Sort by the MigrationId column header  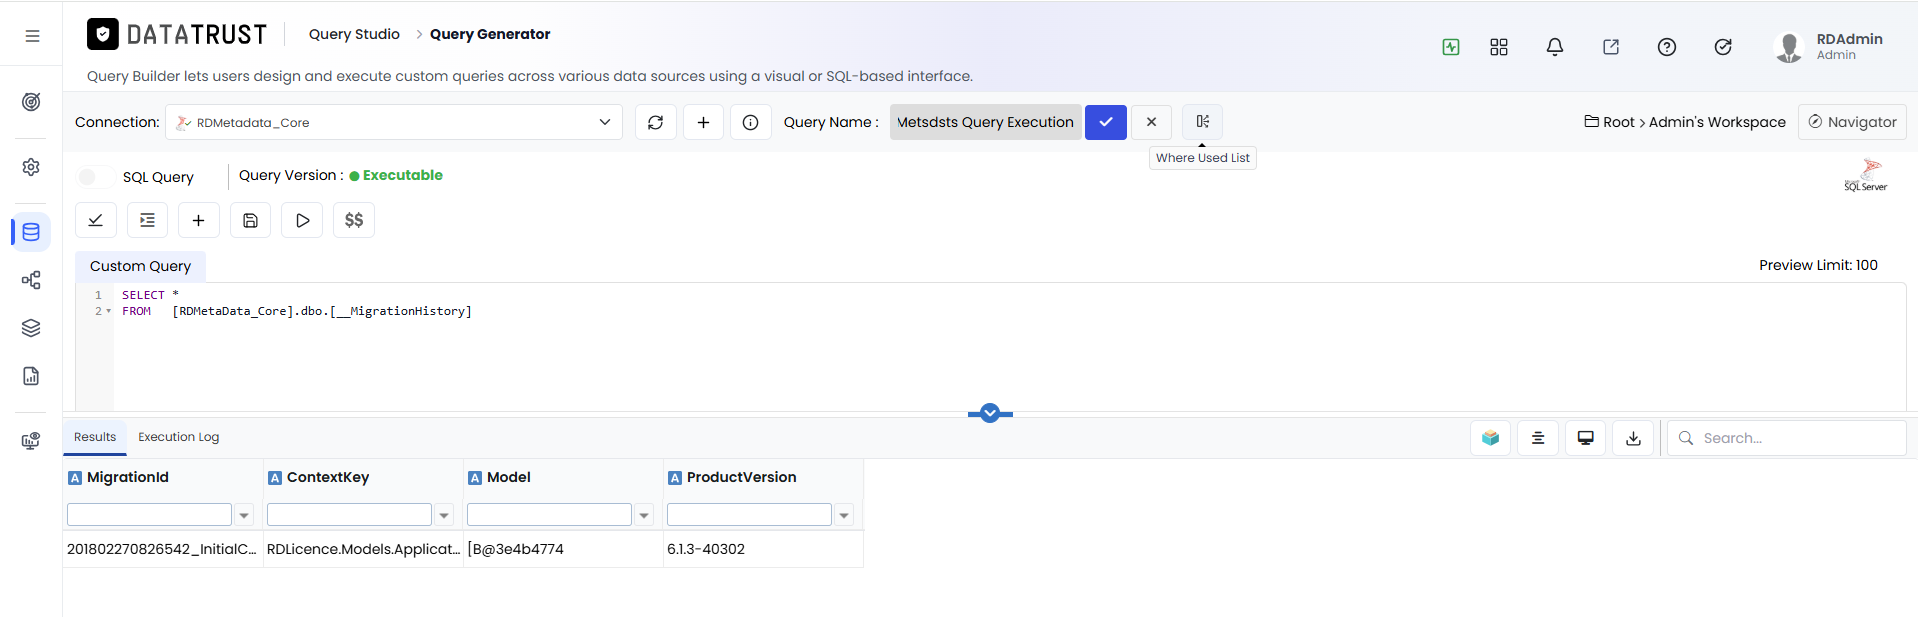click(128, 478)
